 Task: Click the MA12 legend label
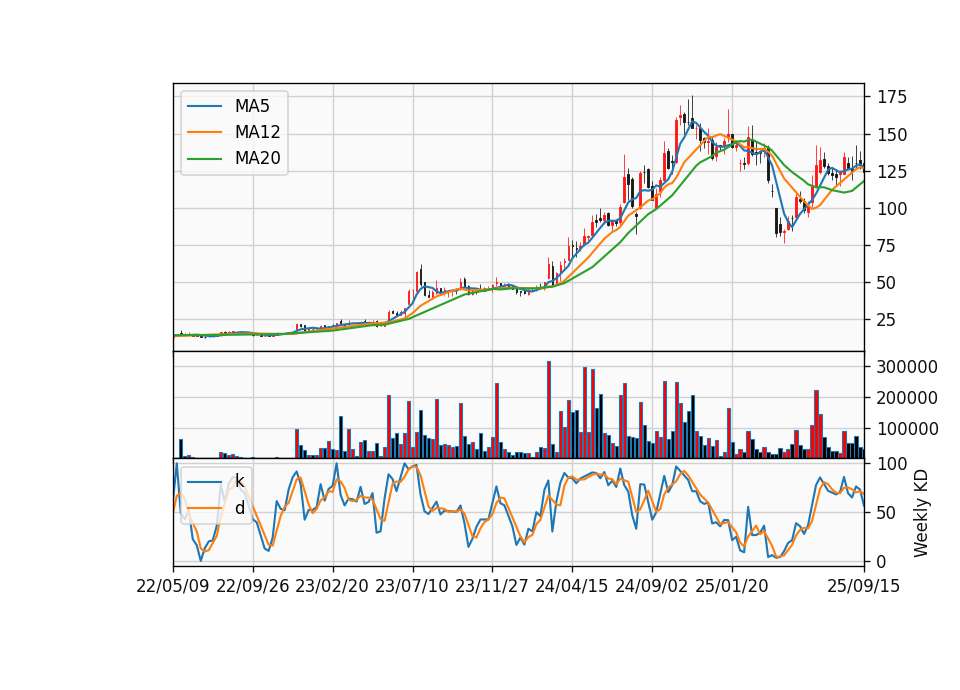pos(257,132)
